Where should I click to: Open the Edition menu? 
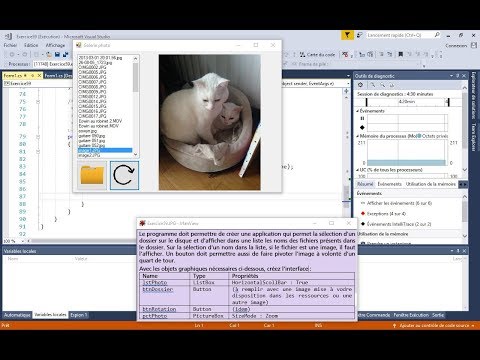click(x=31, y=45)
